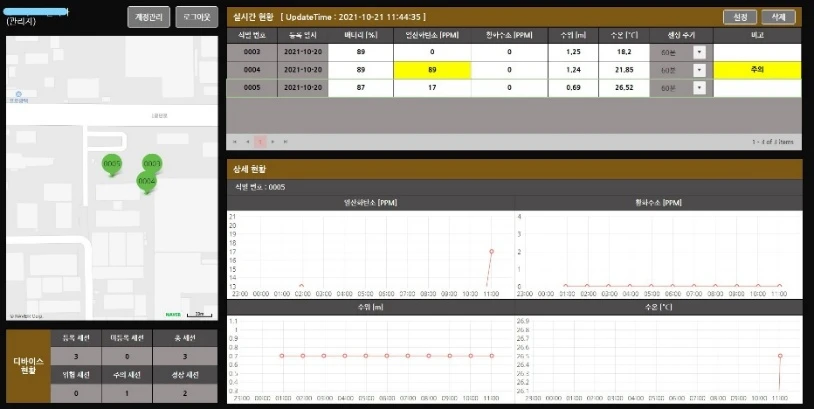
Task: Select page number 1 in pager
Action: (260, 142)
